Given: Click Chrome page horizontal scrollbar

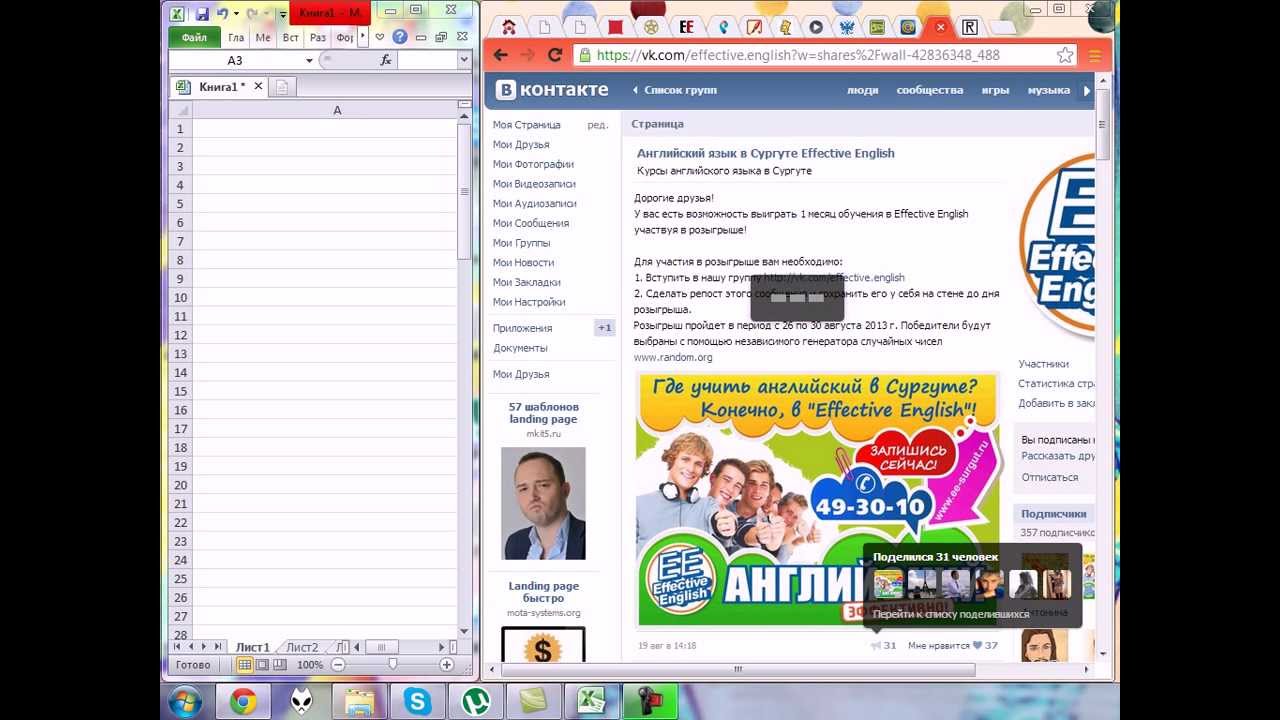Looking at the screenshot, I should point(738,669).
